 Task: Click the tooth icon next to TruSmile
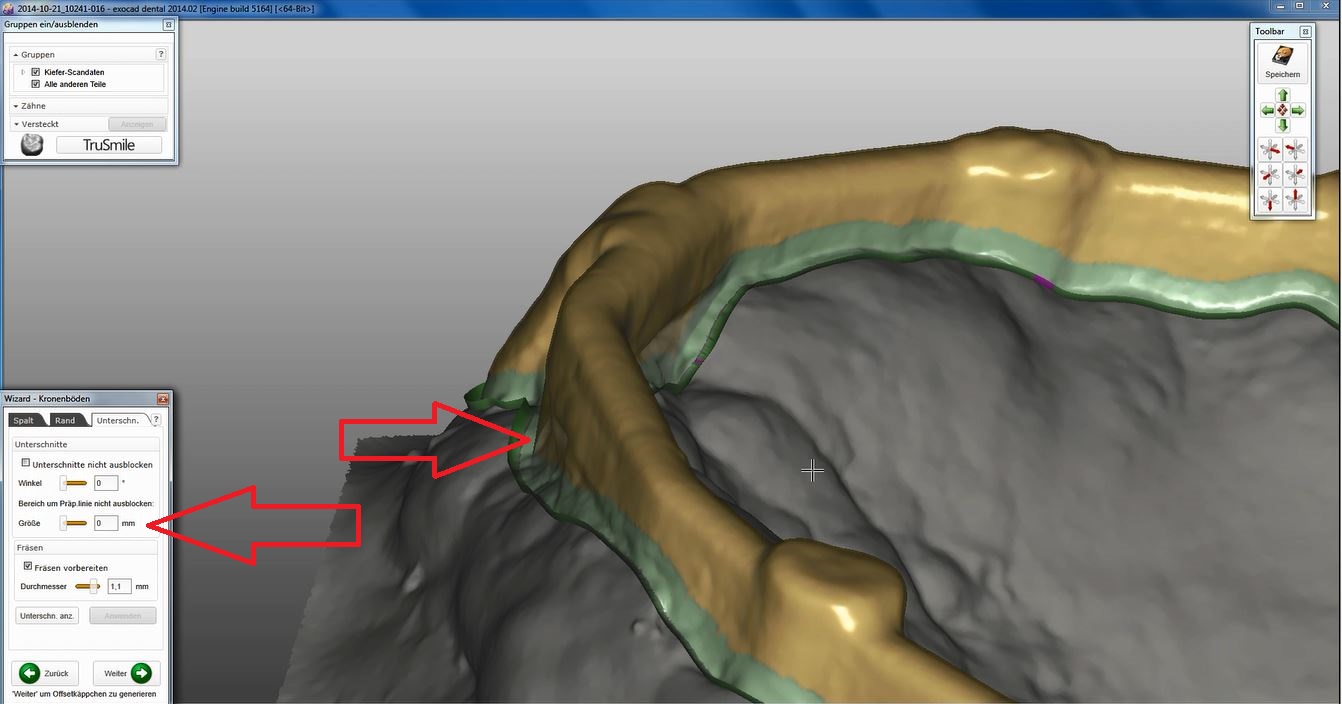click(x=32, y=145)
